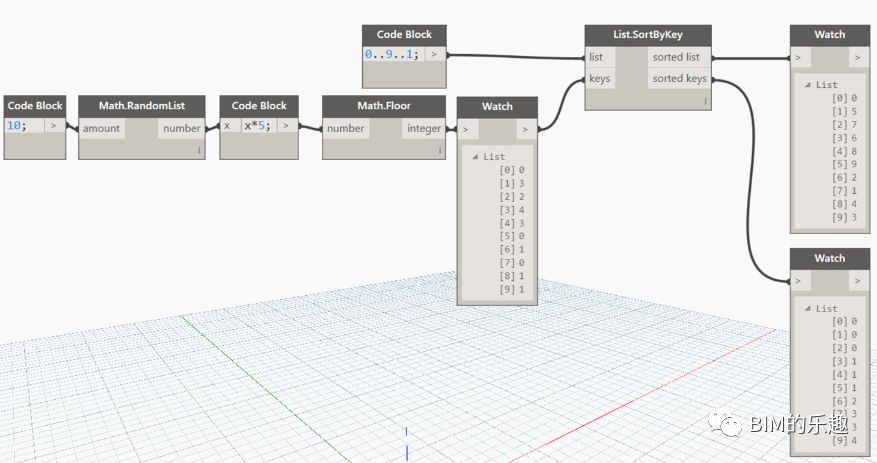Select list row "[2] 0" in sorted keys Watch

coord(845,348)
